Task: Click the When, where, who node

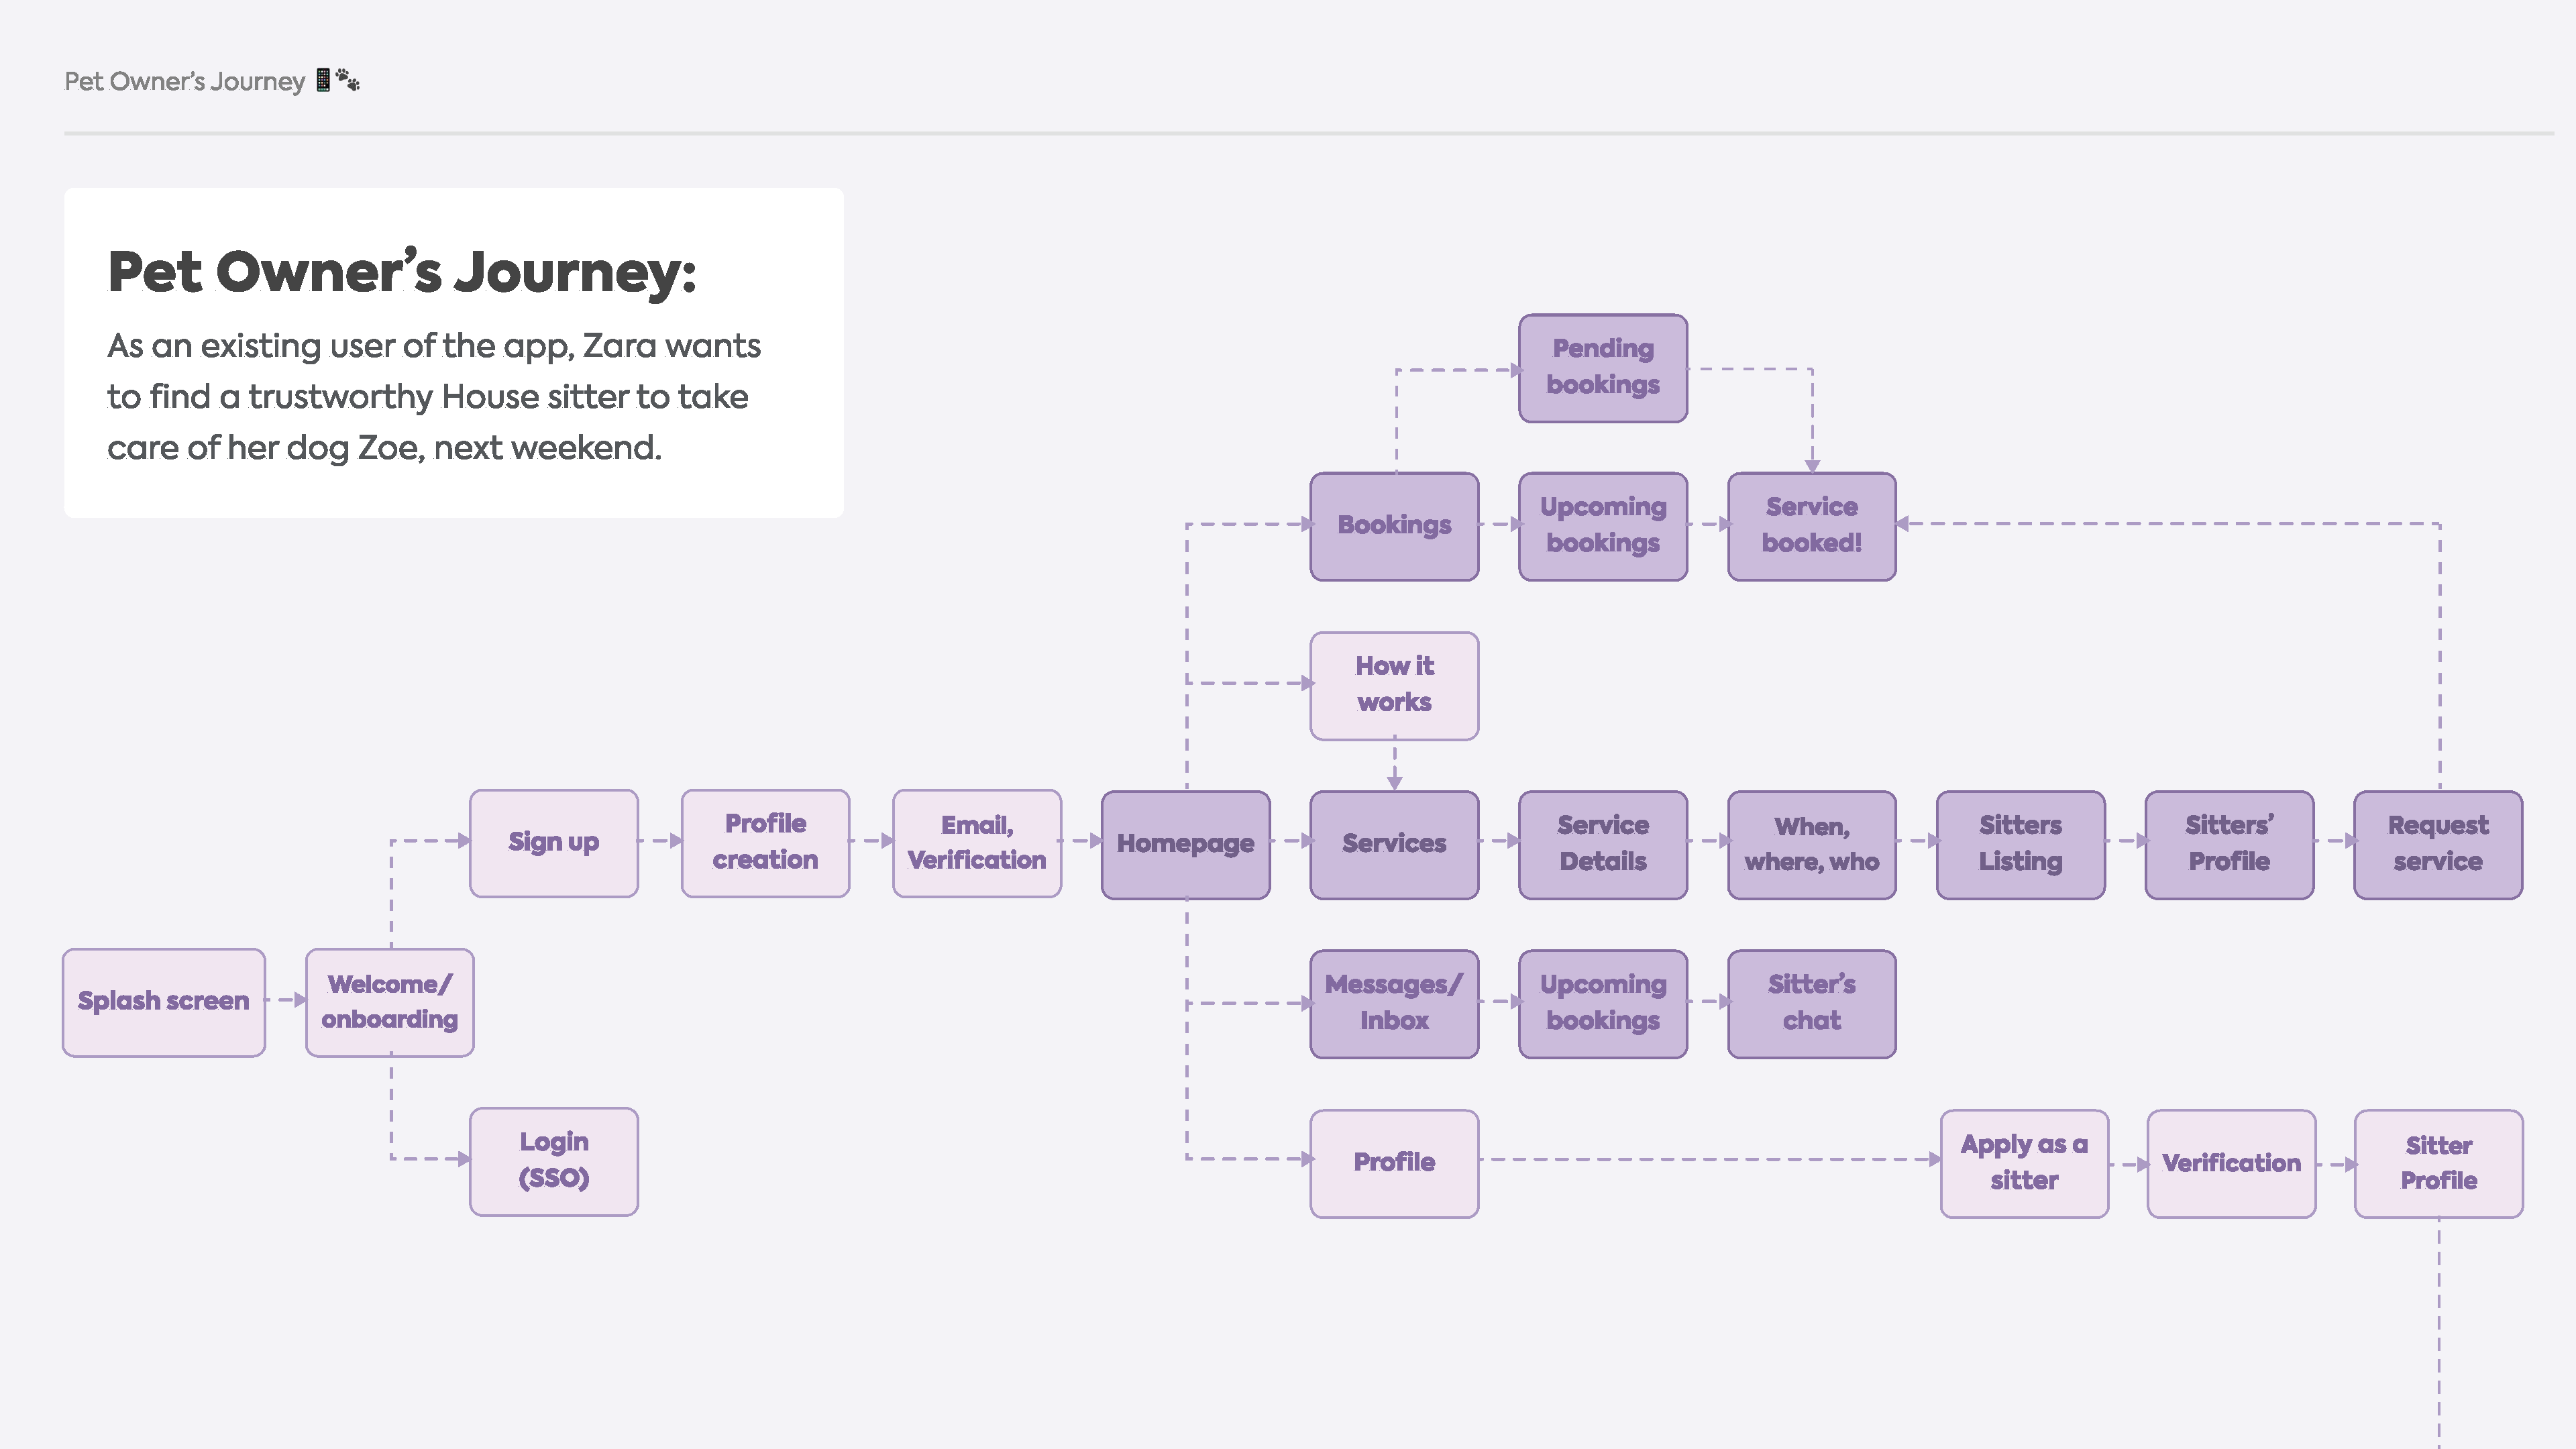Action: point(1811,844)
